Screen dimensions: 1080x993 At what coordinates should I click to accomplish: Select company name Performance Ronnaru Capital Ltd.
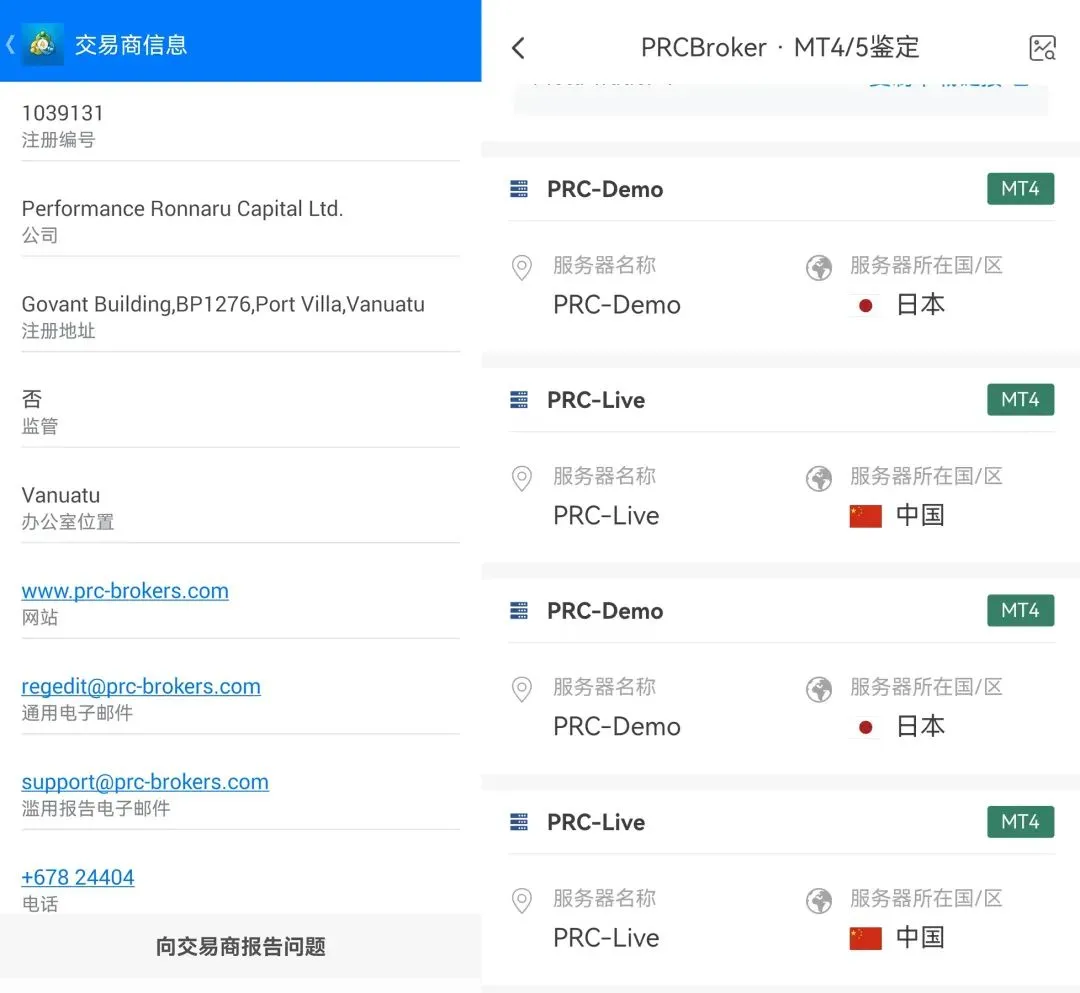[x=183, y=209]
